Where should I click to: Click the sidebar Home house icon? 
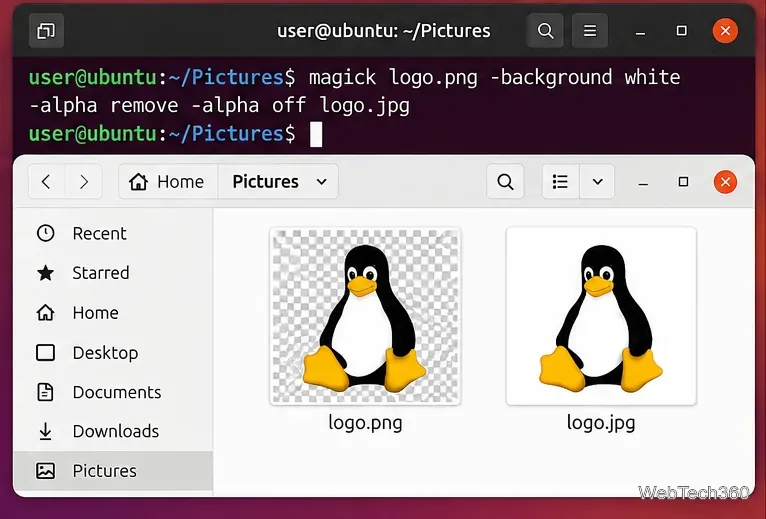tap(45, 312)
